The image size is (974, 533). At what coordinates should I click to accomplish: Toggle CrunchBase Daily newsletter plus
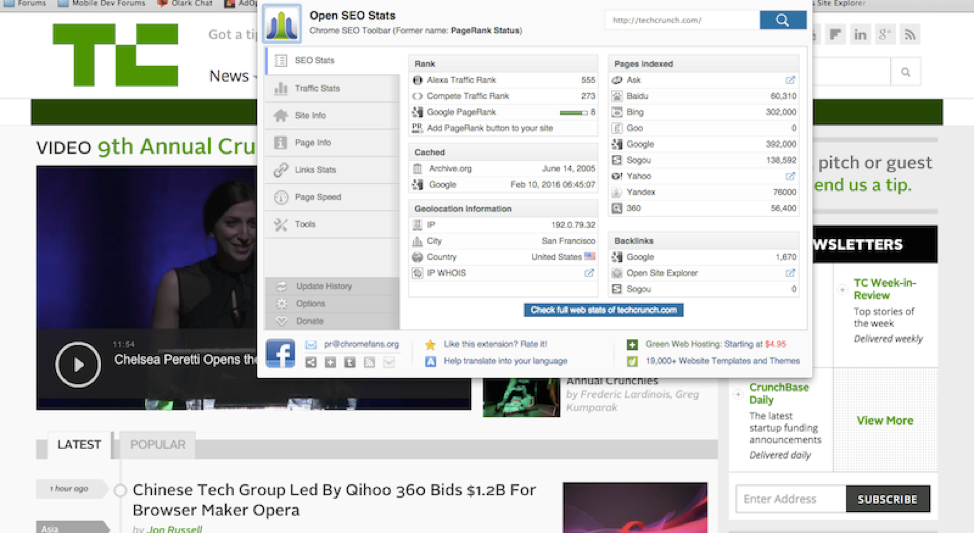pos(738,394)
